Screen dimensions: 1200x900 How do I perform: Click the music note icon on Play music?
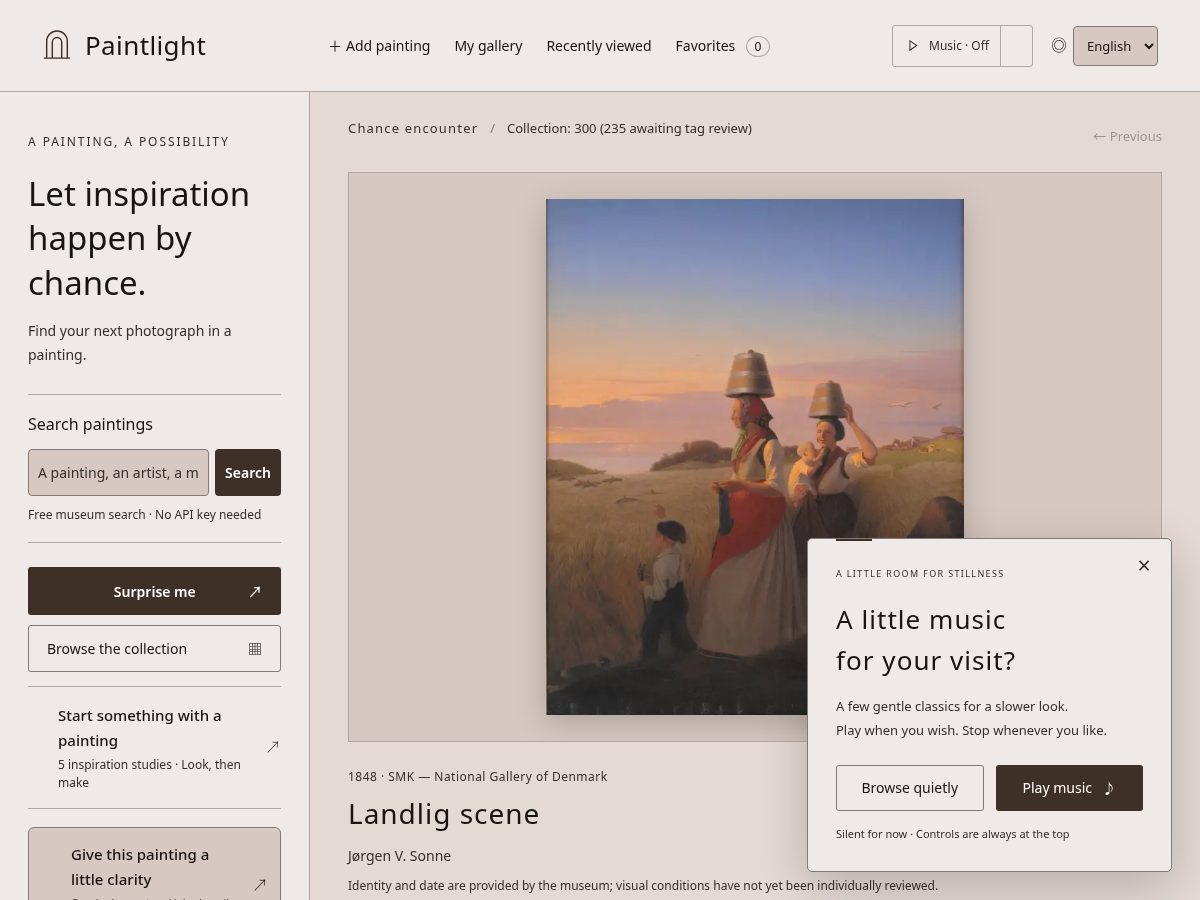pos(1108,788)
